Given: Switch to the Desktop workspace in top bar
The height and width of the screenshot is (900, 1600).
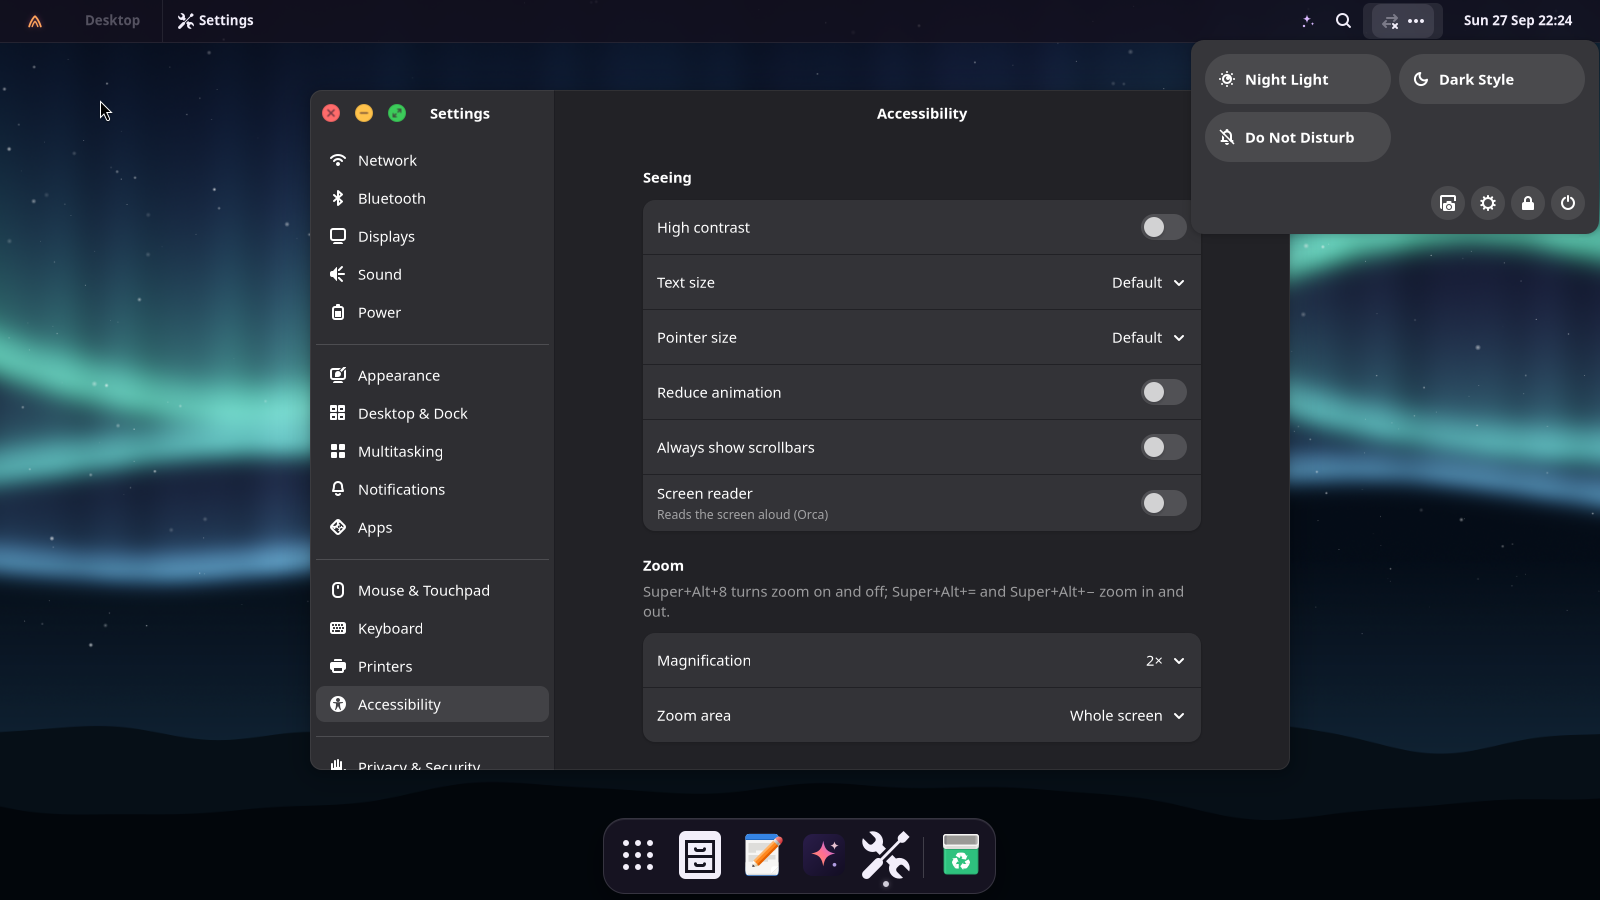Looking at the screenshot, I should tap(112, 20).
